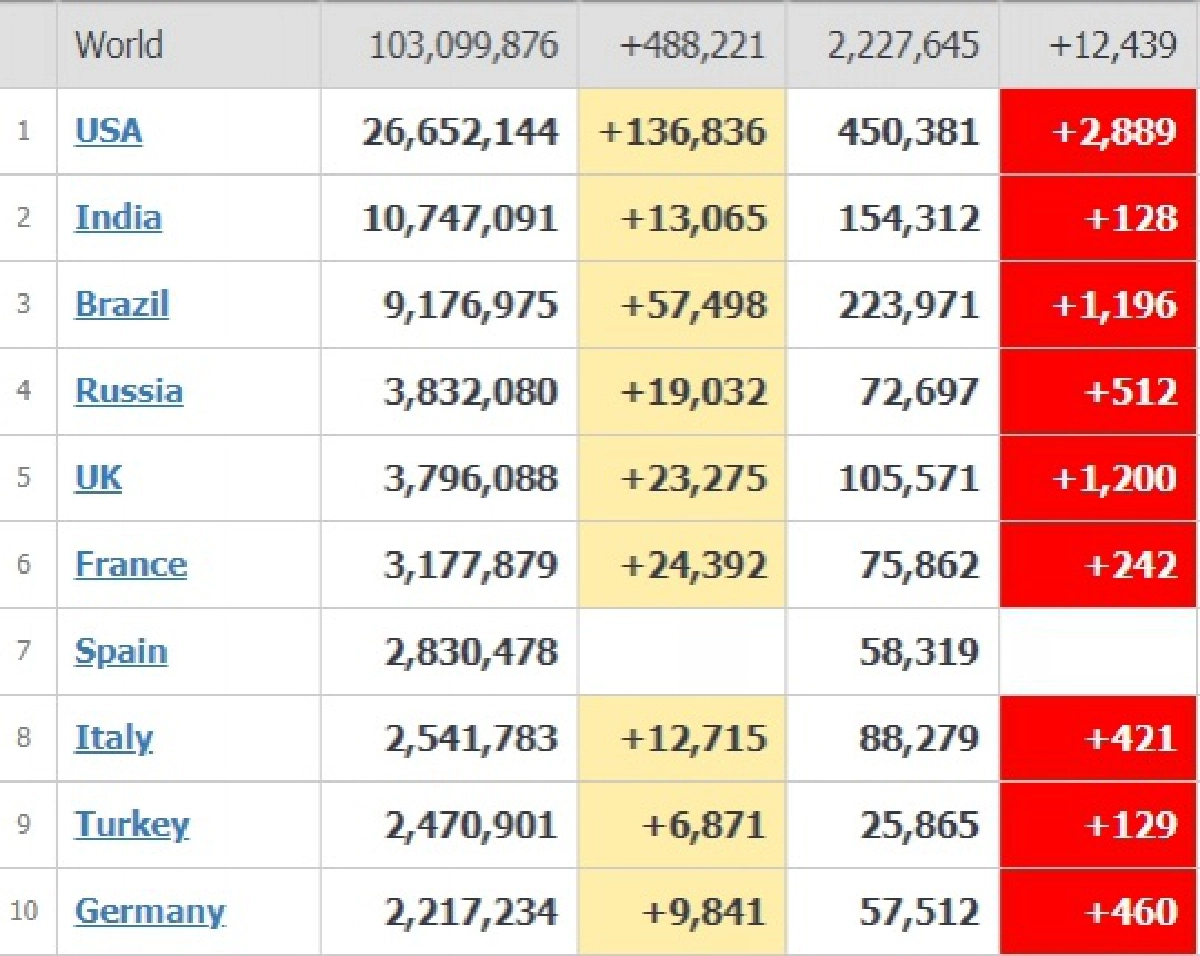Click Turkey new deaths cell +129
Image resolution: width=1200 pixels, height=956 pixels.
(1130, 825)
